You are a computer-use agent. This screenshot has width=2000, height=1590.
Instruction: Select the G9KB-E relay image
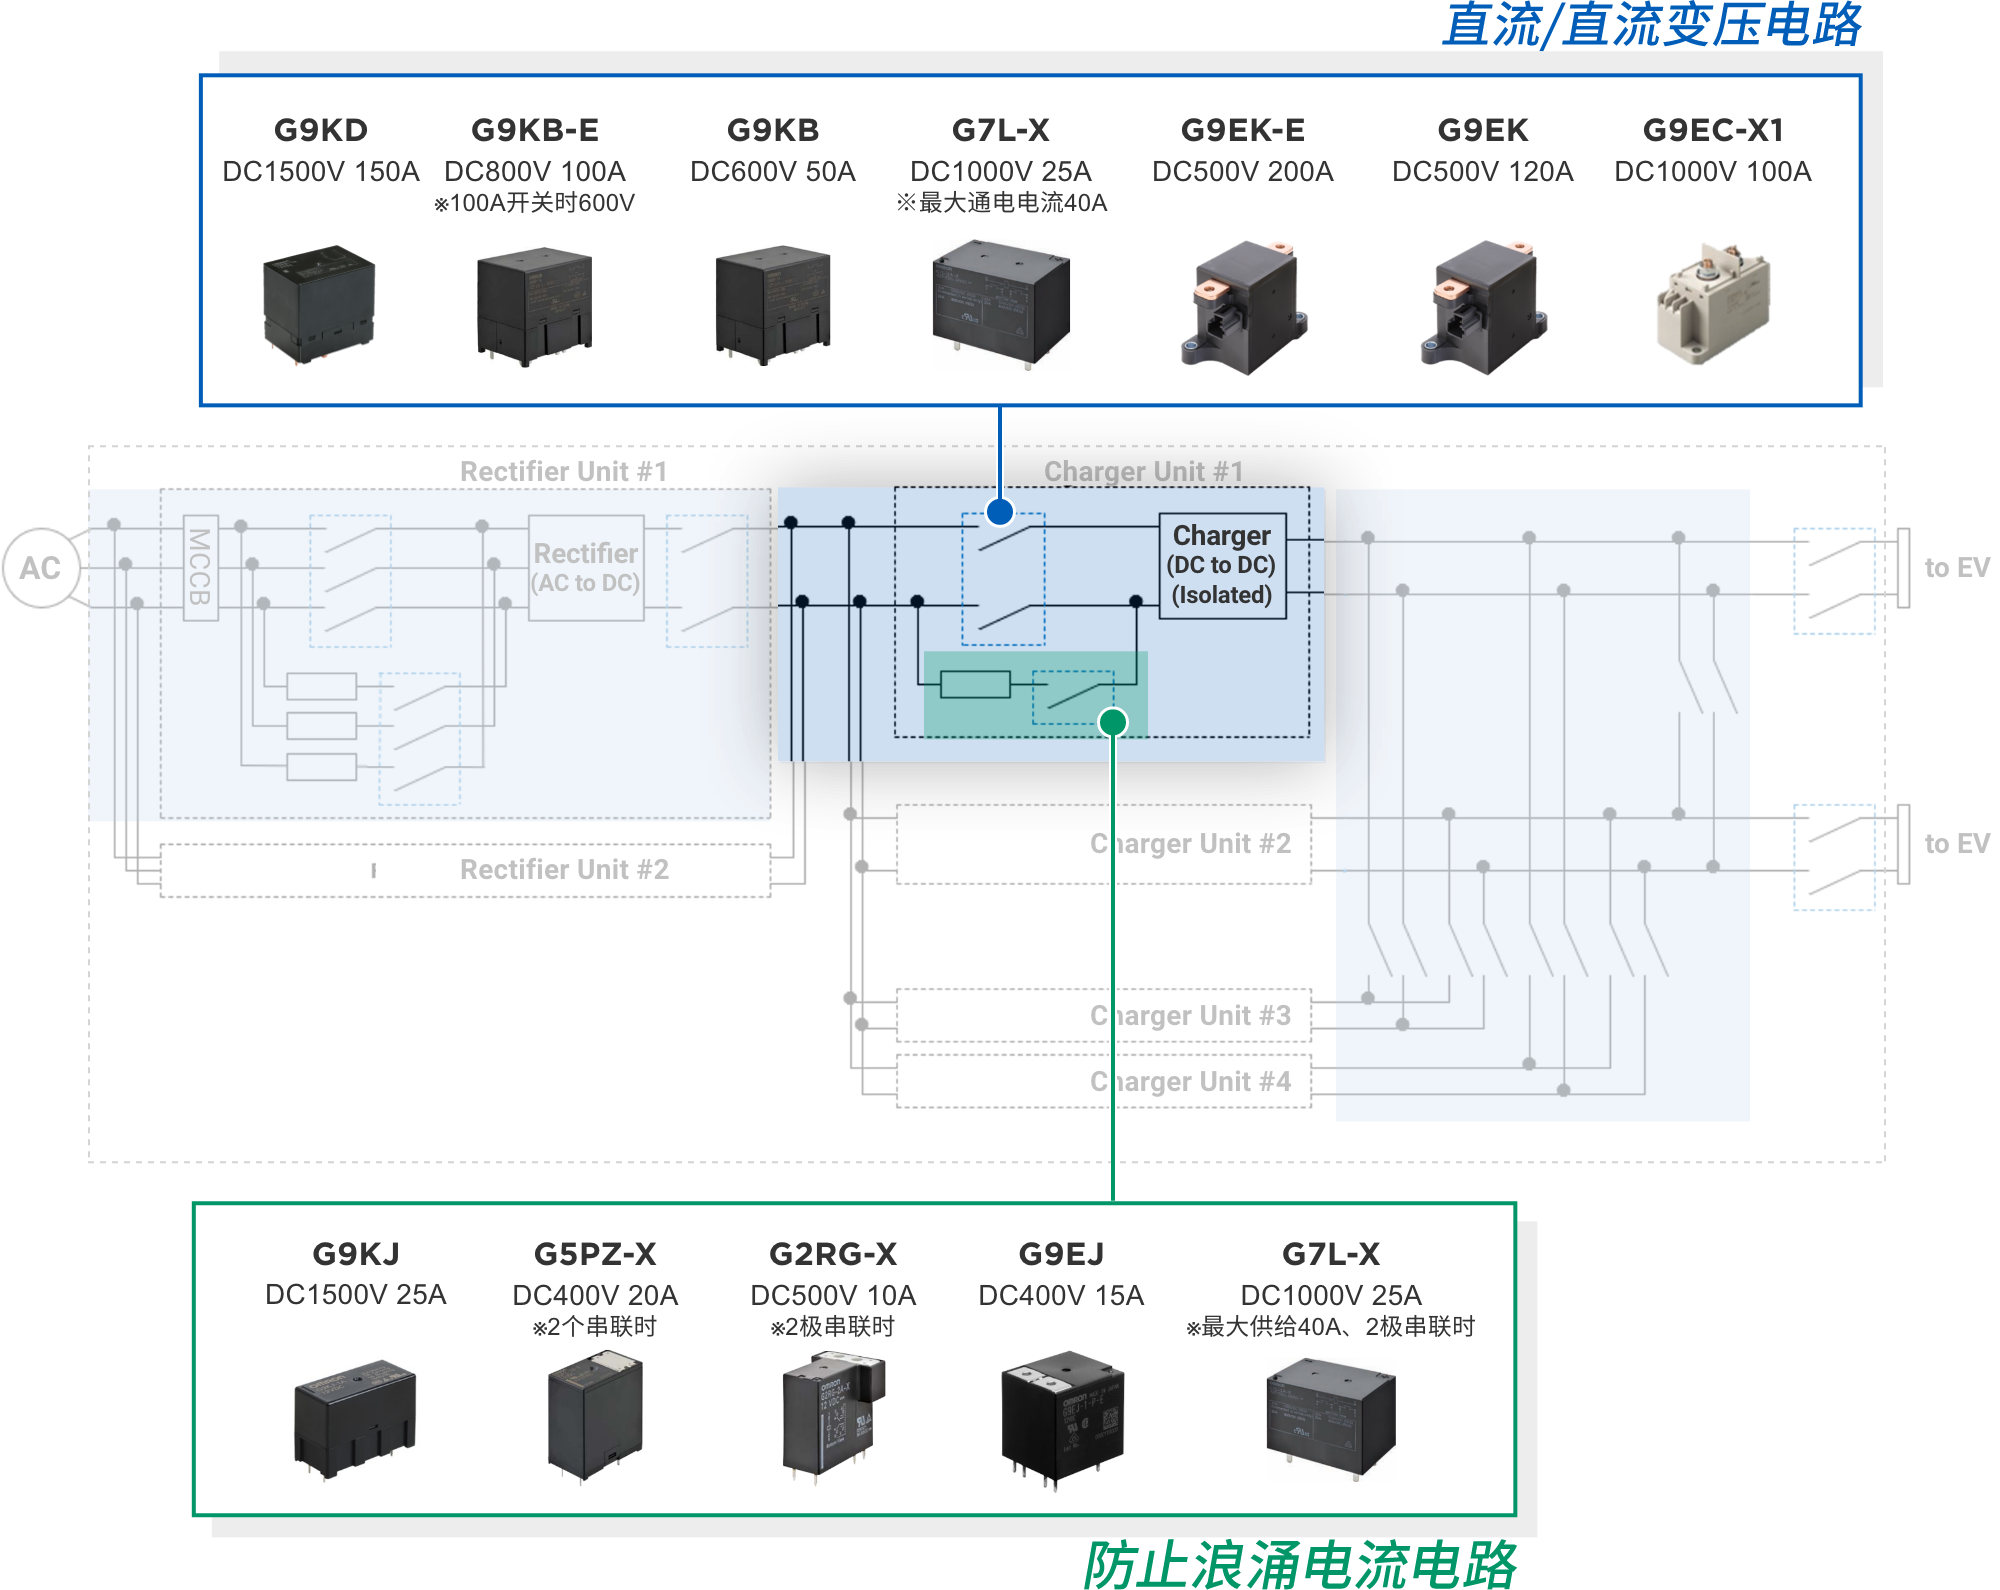[534, 307]
